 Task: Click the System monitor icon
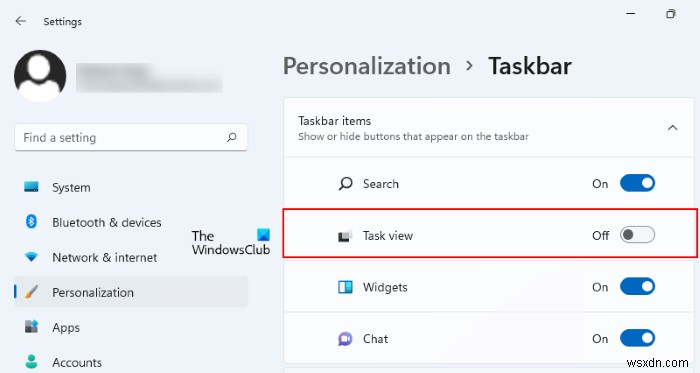coord(31,186)
